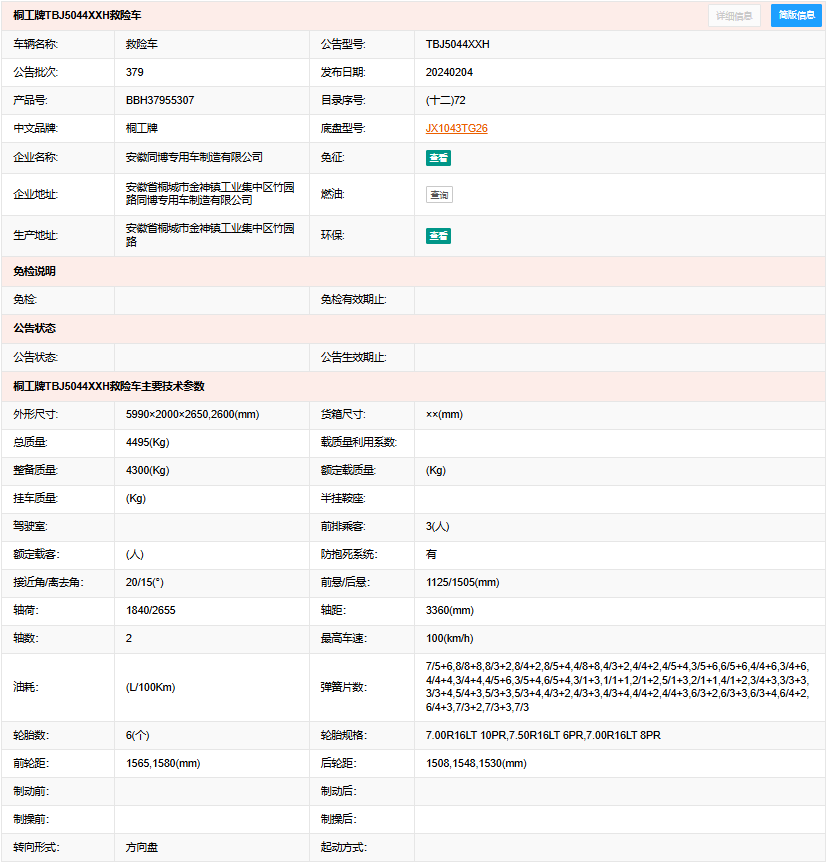Click the 详细信息 button

pyautogui.click(x=735, y=15)
